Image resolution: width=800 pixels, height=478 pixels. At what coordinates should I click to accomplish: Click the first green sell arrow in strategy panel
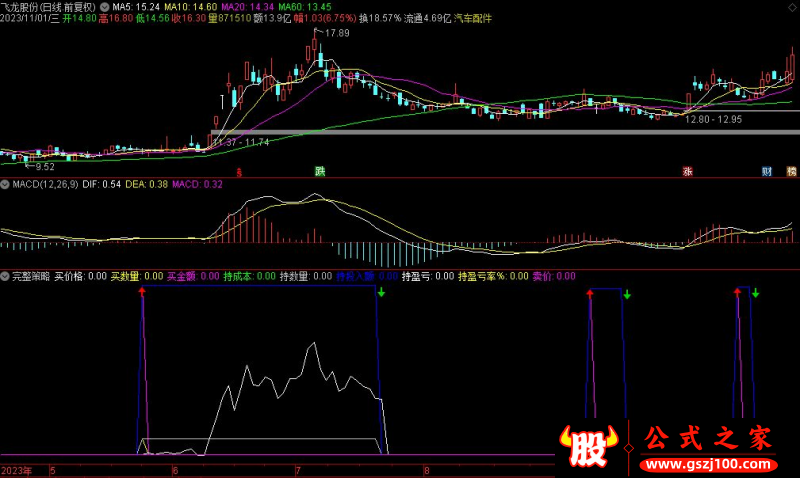point(381,293)
